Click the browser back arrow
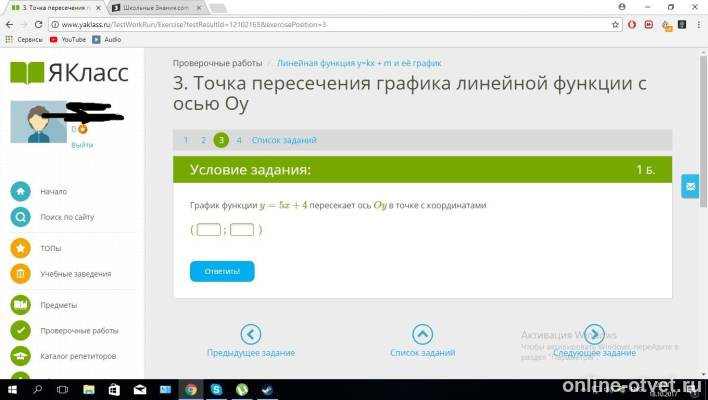This screenshot has width=708, height=400. click(x=9, y=24)
